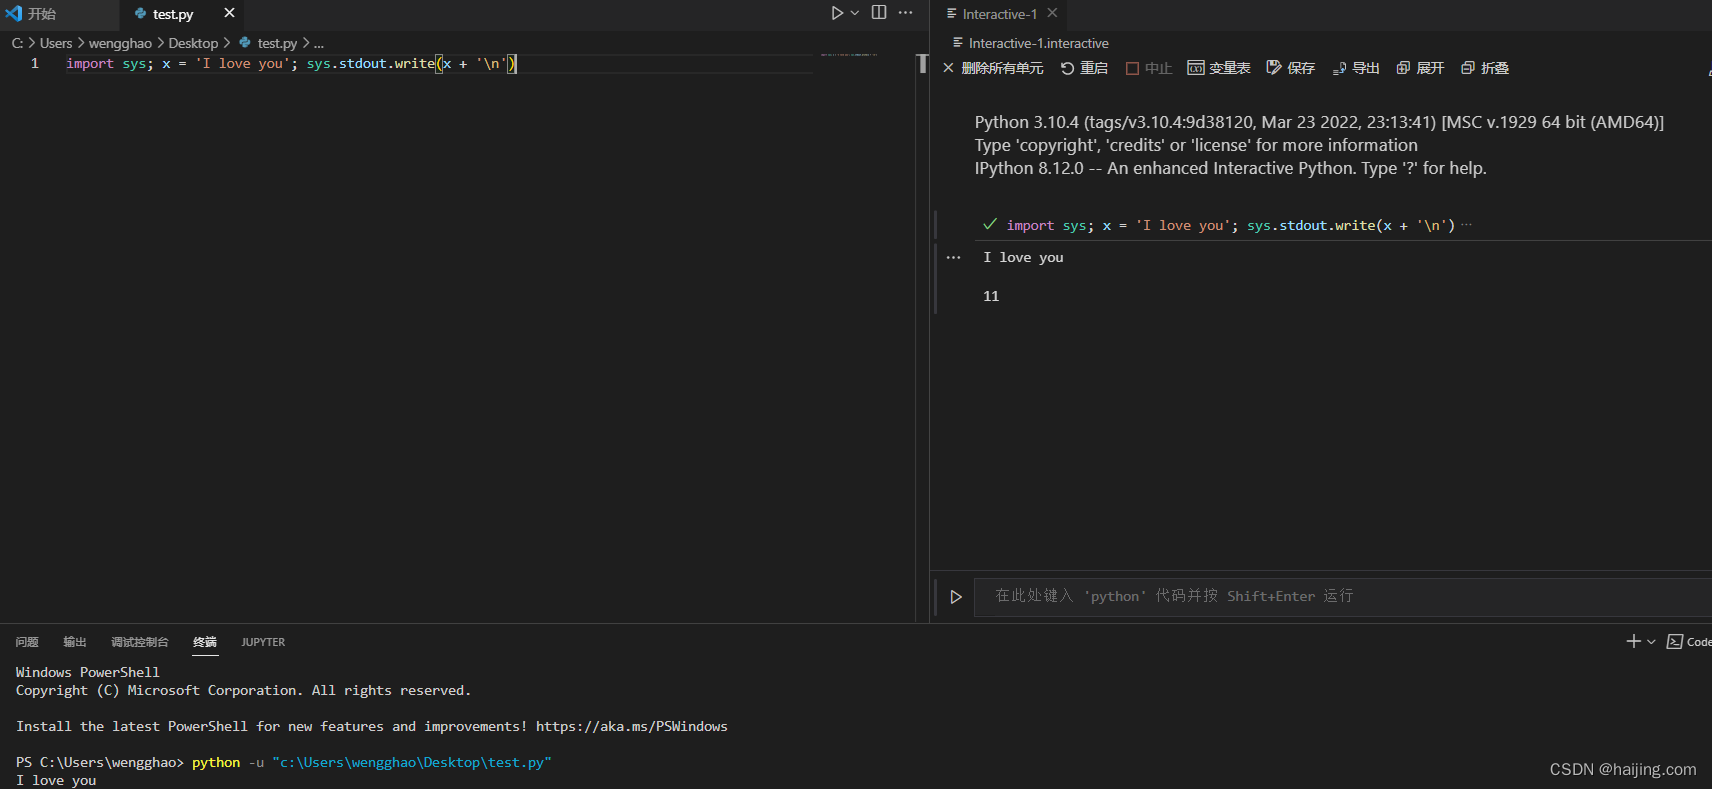The width and height of the screenshot is (1712, 789).
Task: Run the interactive input with the play button
Action: [956, 597]
